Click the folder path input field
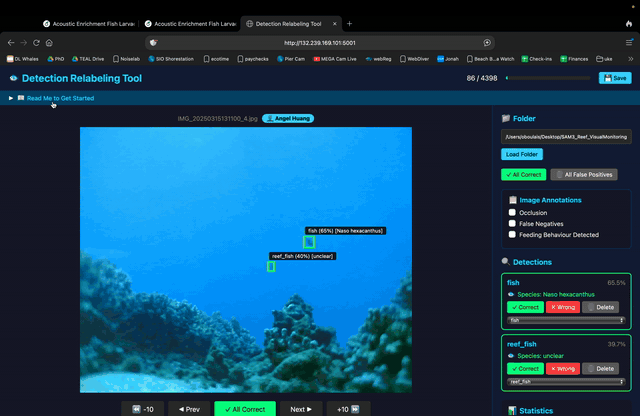The width and height of the screenshot is (640, 416). (x=566, y=137)
